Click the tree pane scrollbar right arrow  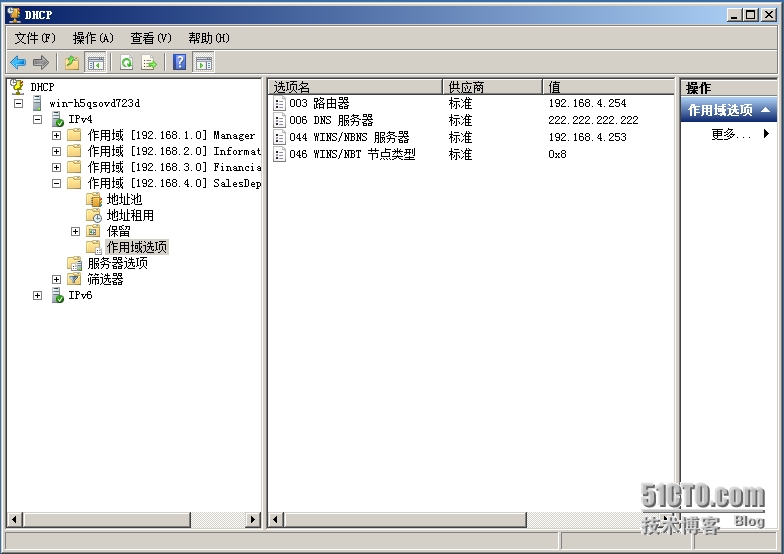click(253, 520)
